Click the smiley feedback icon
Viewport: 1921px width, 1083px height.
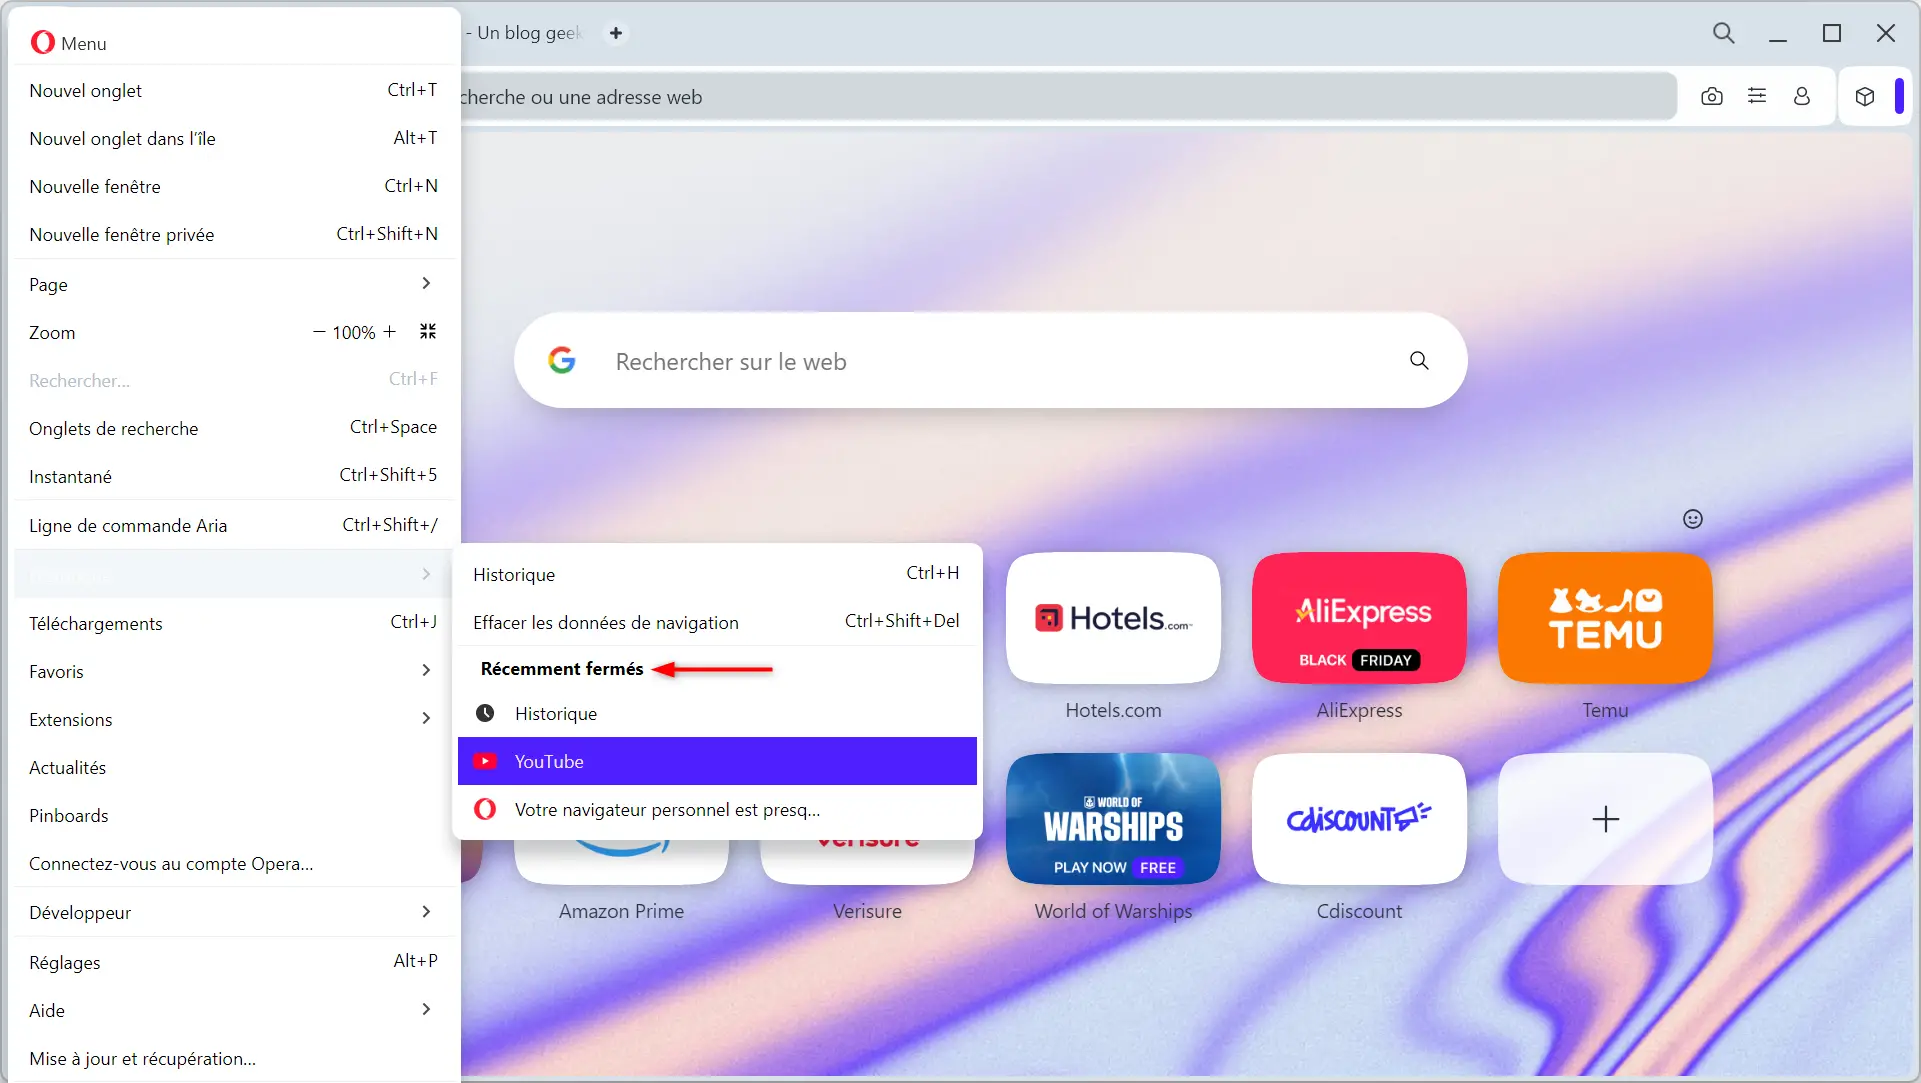point(1693,518)
